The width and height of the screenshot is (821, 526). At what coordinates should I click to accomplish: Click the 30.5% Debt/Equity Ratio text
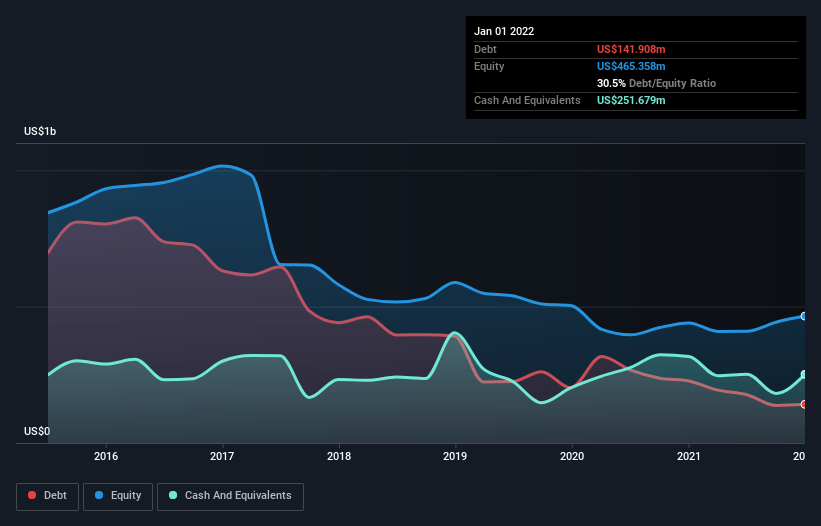tap(656, 83)
